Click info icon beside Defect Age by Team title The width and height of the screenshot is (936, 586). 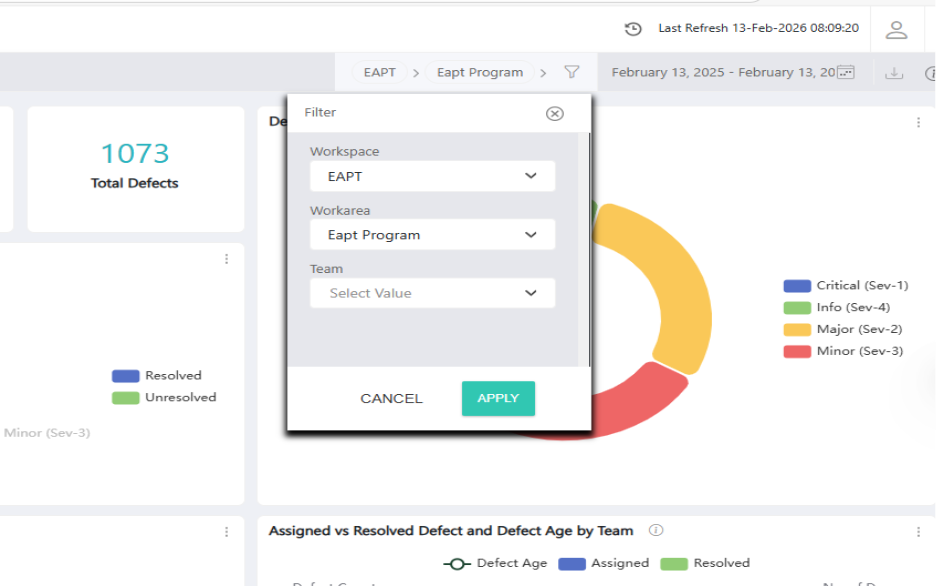click(x=655, y=530)
